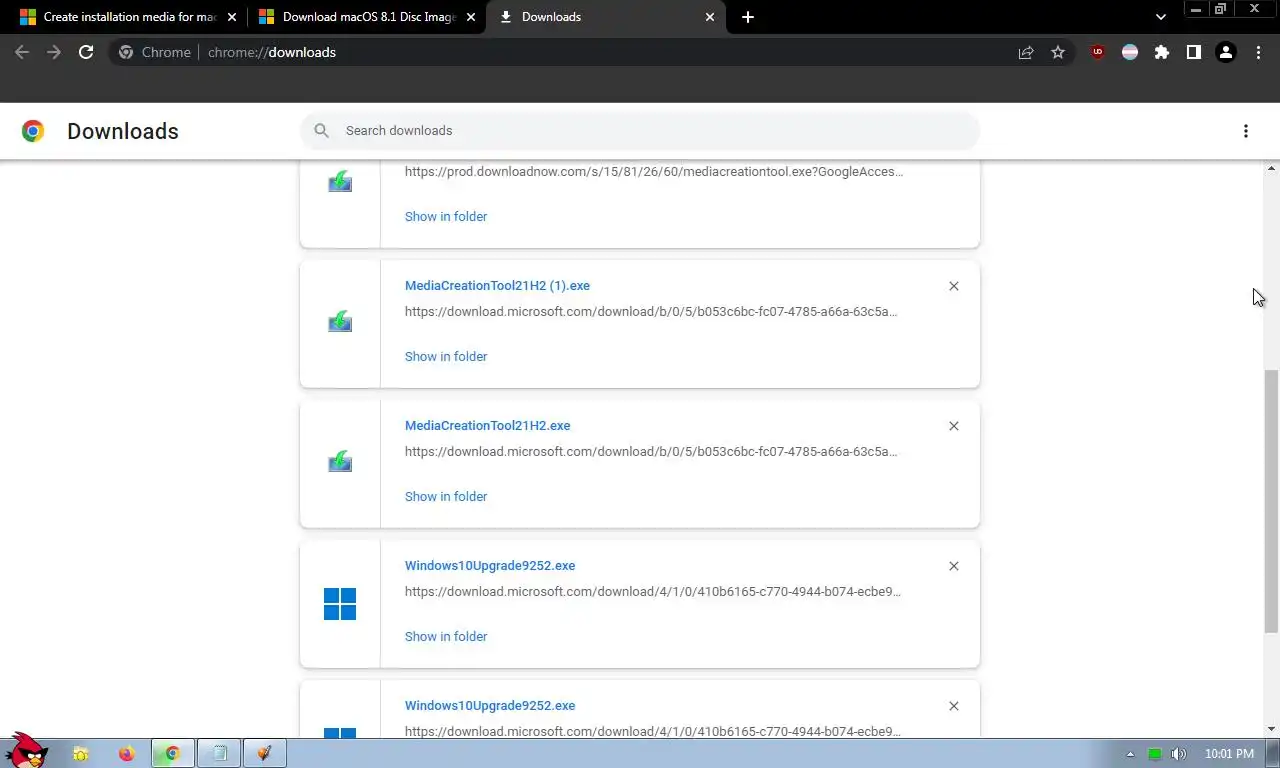Click MediaCreationTool21H2.exe file icon
Image resolution: width=1280 pixels, height=768 pixels.
click(340, 462)
